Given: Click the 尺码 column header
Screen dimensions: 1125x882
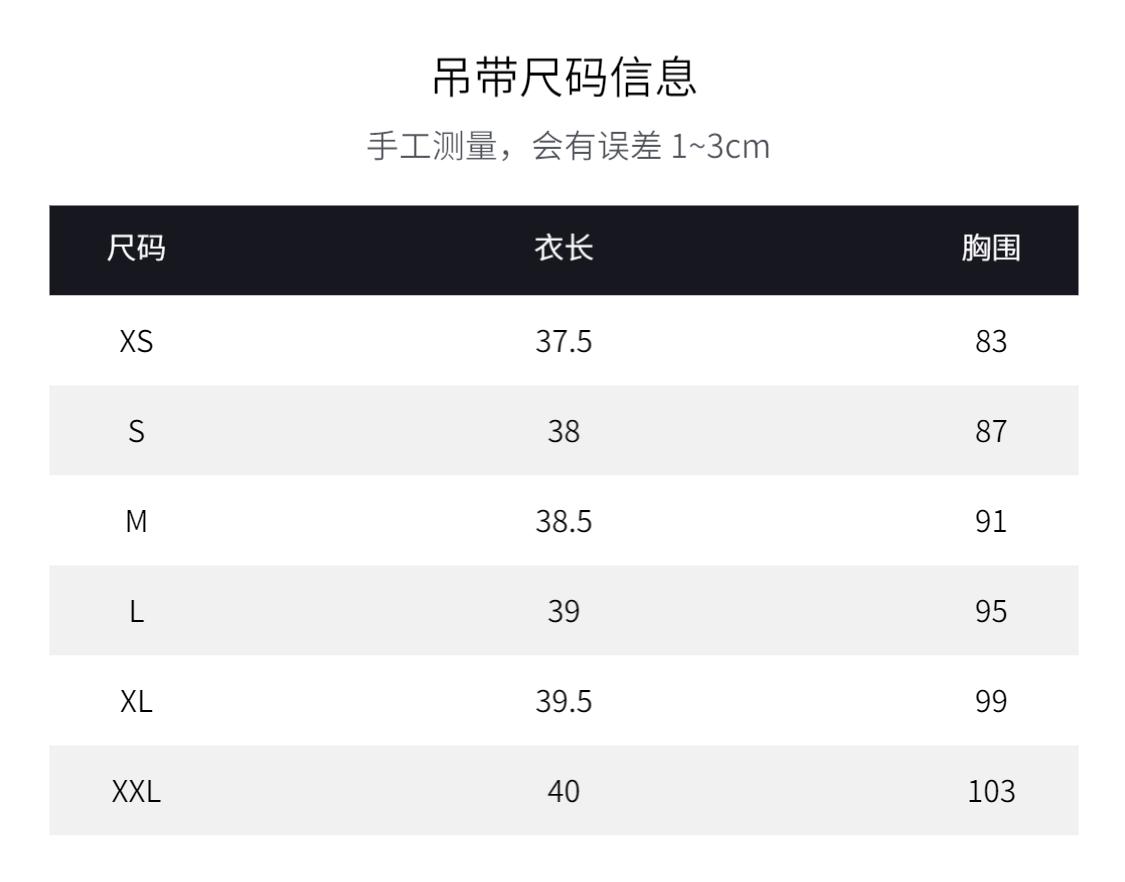Looking at the screenshot, I should click(x=136, y=250).
